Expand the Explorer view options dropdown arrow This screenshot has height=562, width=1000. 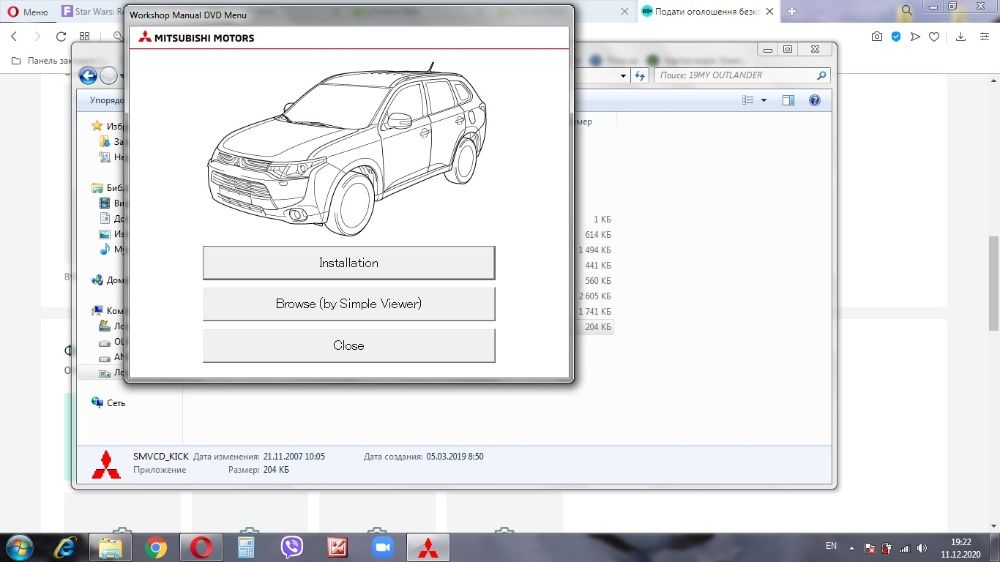[764, 100]
